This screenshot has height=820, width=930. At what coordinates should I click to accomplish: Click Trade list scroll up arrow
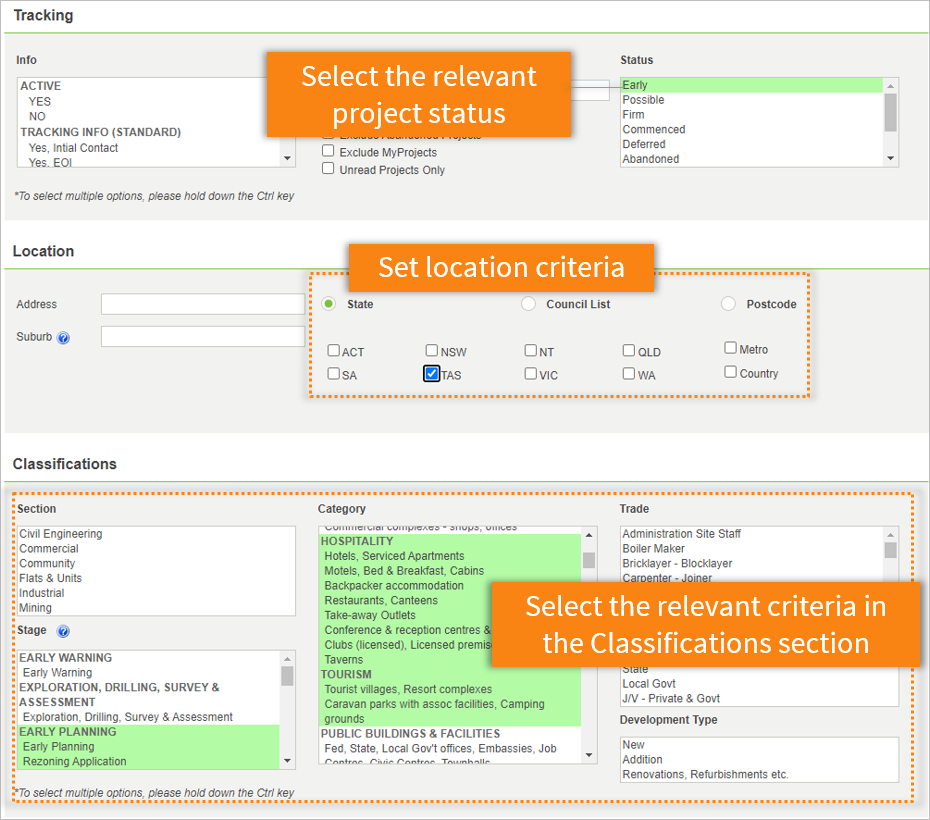click(890, 535)
